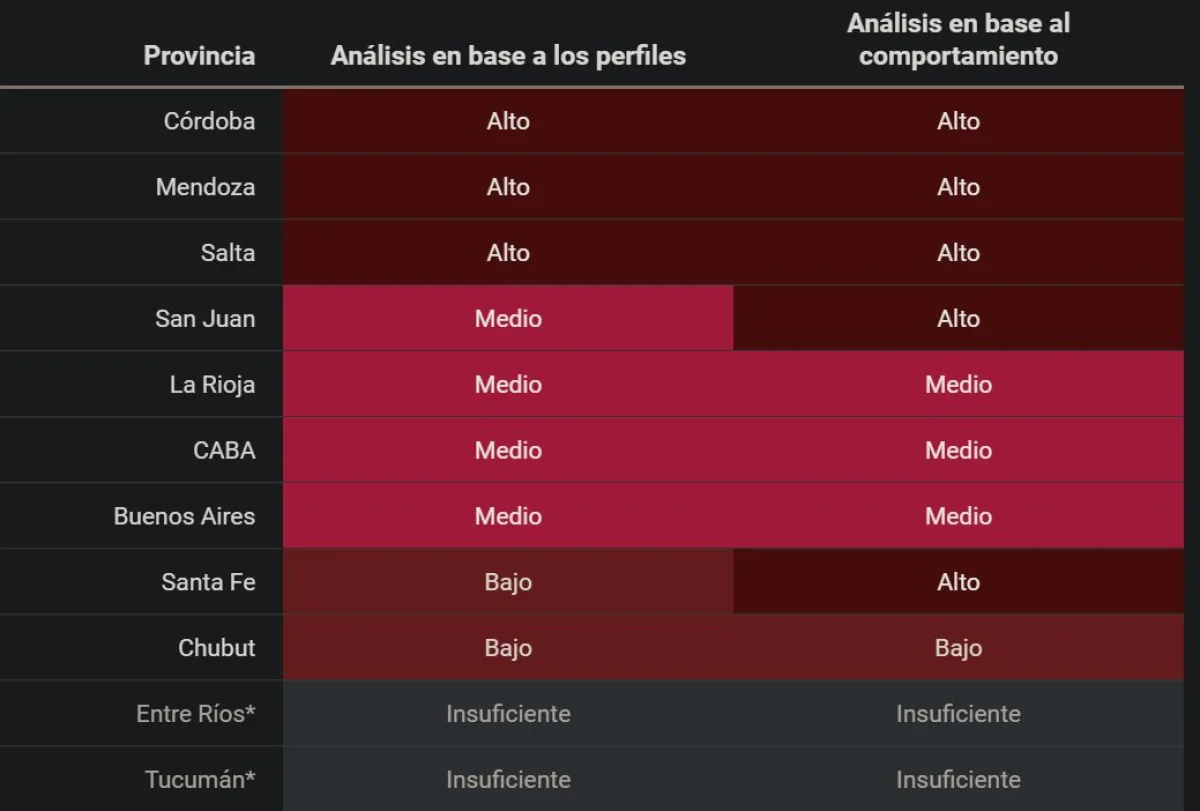Viewport: 1200px width, 811px height.
Task: Click CABA's Medio behavior cell
Action: point(958,450)
